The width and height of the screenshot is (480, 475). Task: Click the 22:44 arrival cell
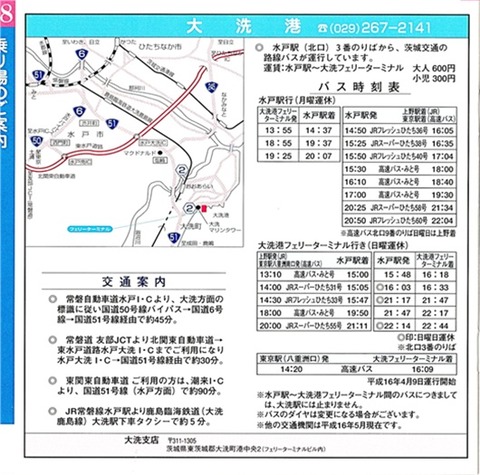click(435, 326)
